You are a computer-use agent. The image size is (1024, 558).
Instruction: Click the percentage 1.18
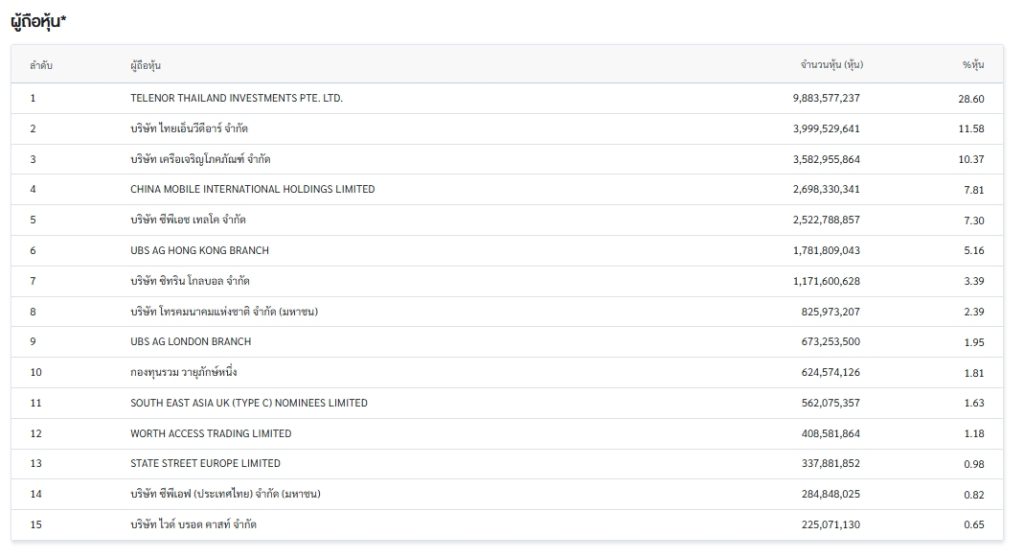pyautogui.click(x=974, y=434)
